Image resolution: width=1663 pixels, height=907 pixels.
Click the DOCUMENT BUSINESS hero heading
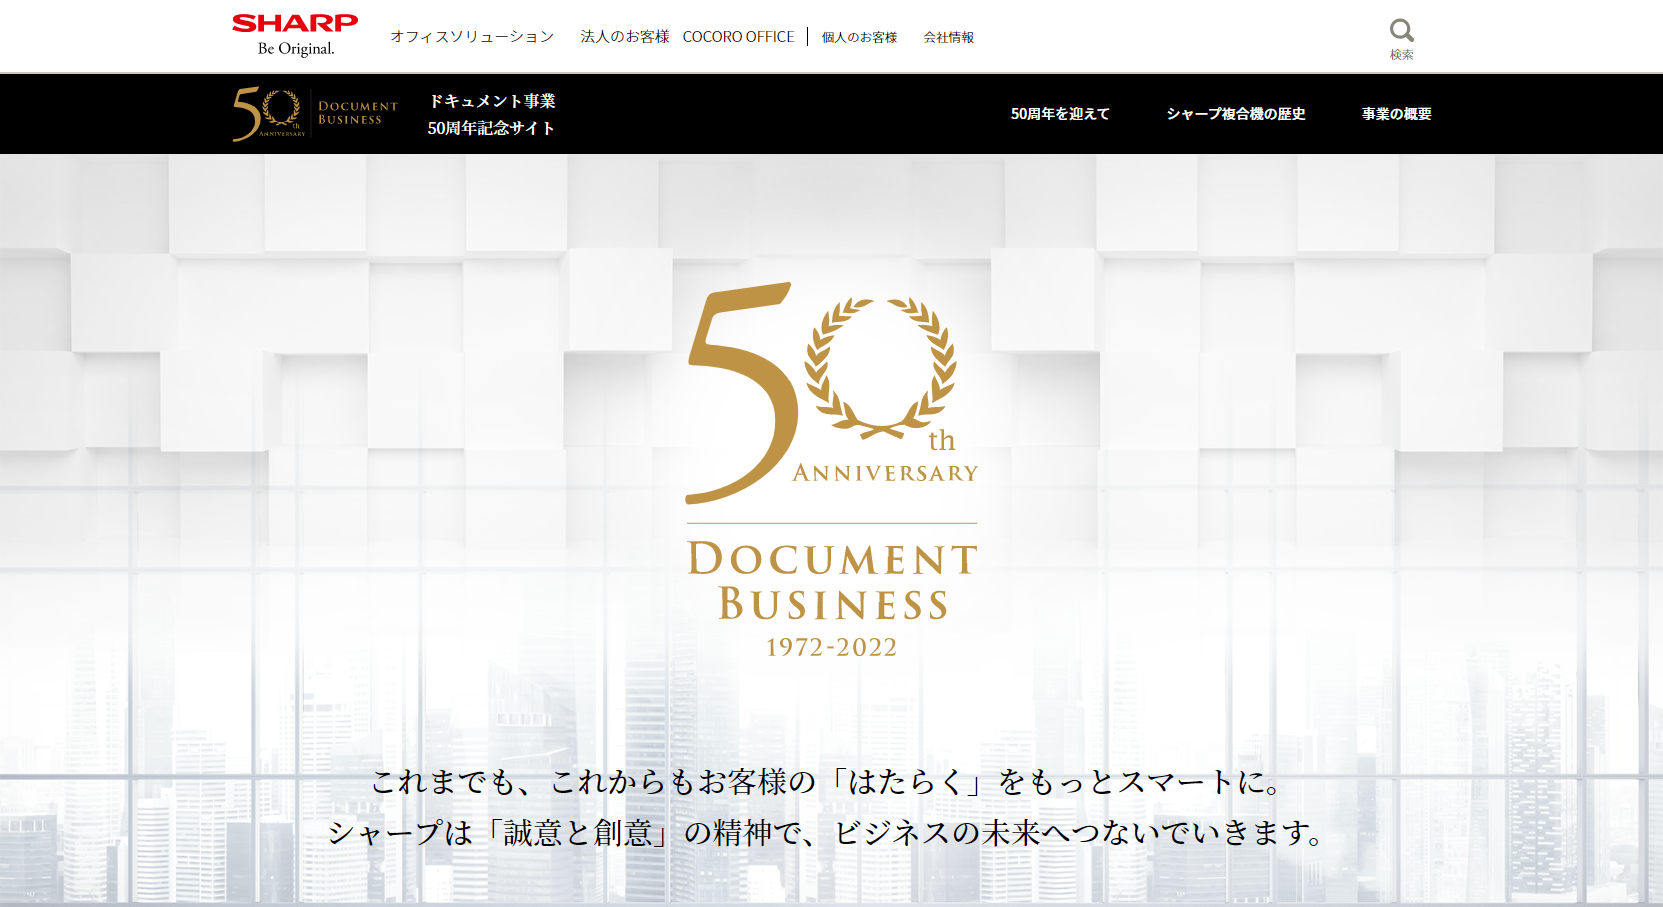coord(833,581)
